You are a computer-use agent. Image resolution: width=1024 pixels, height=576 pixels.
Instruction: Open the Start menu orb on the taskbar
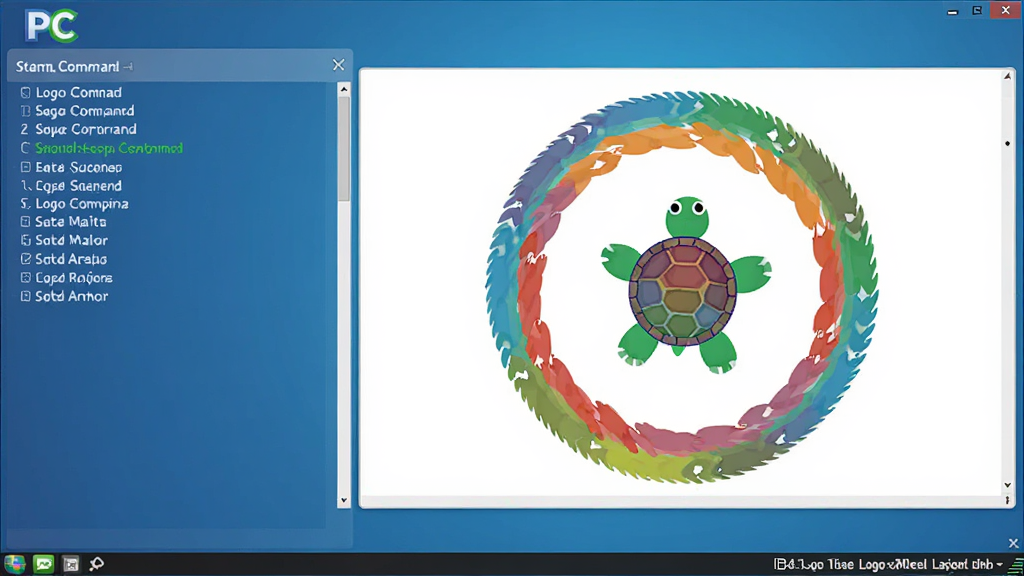point(14,564)
